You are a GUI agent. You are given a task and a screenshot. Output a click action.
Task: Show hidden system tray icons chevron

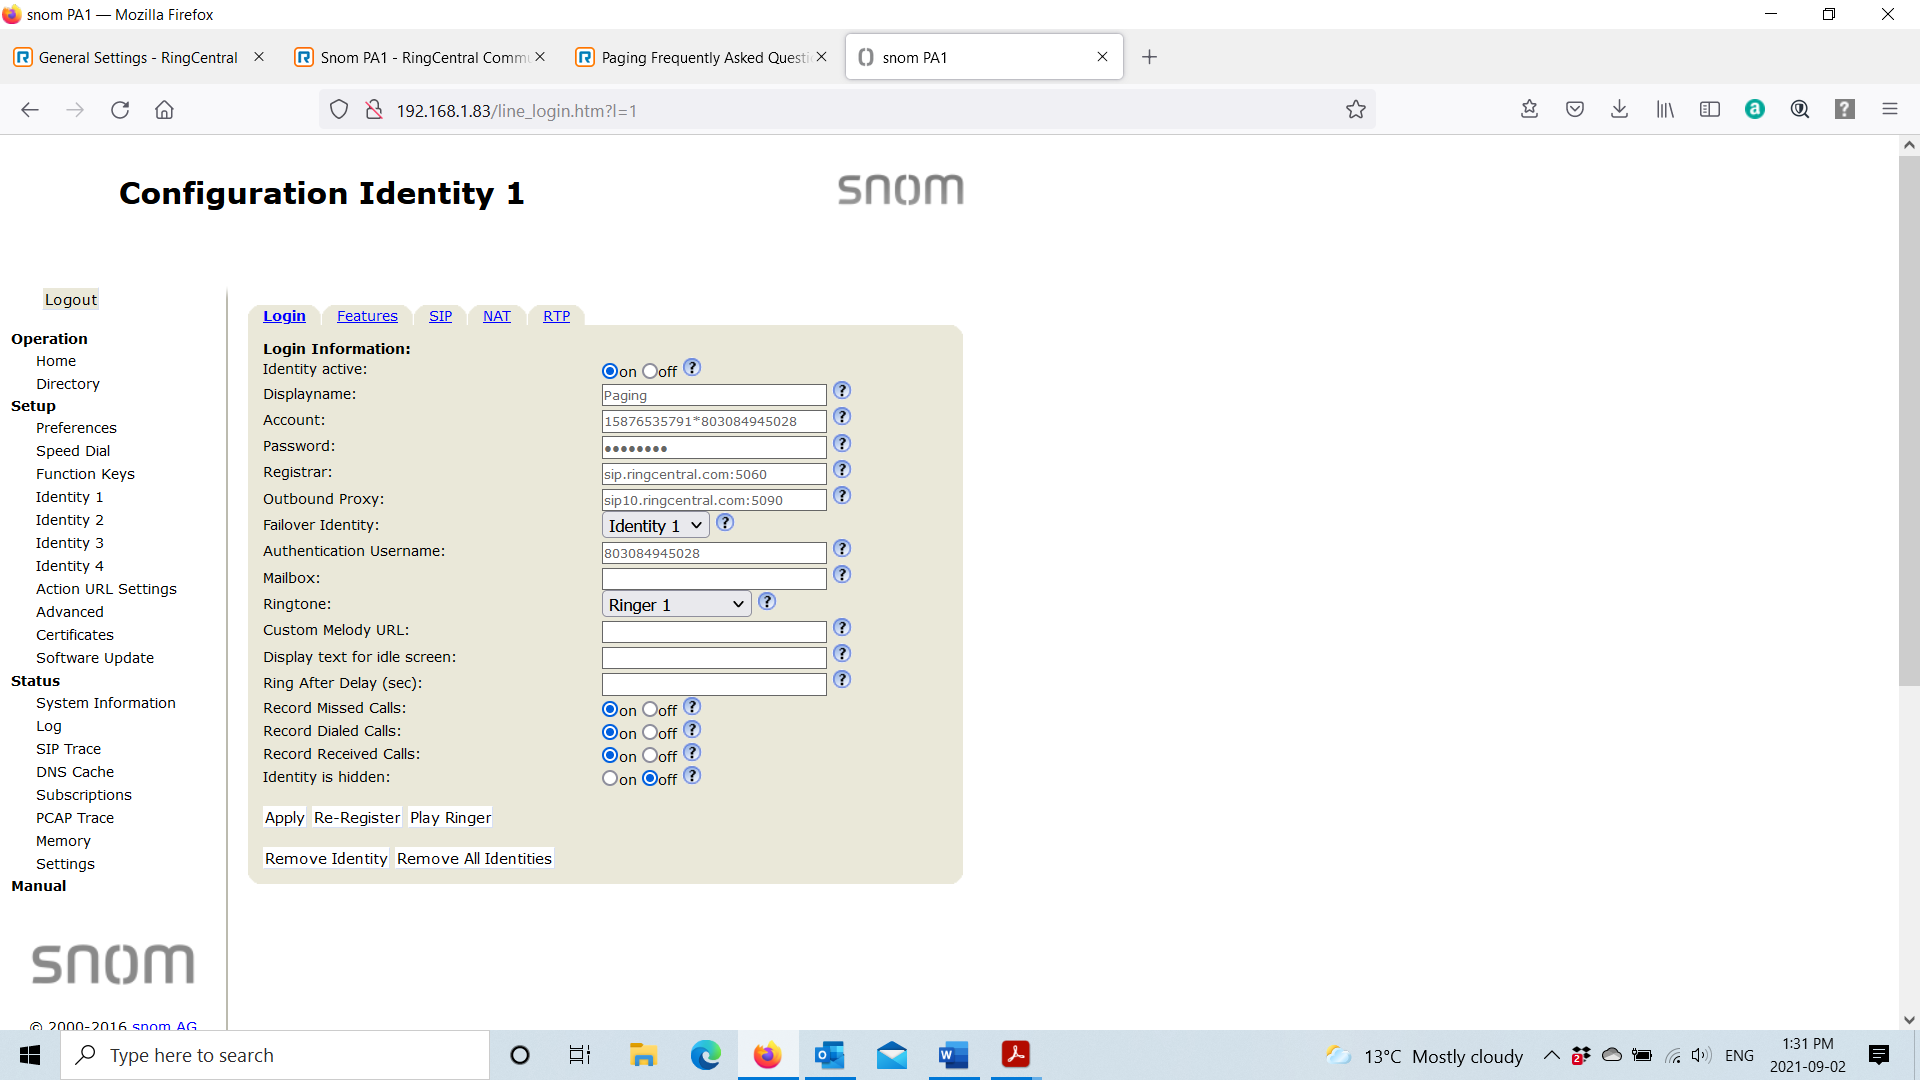click(1551, 1055)
